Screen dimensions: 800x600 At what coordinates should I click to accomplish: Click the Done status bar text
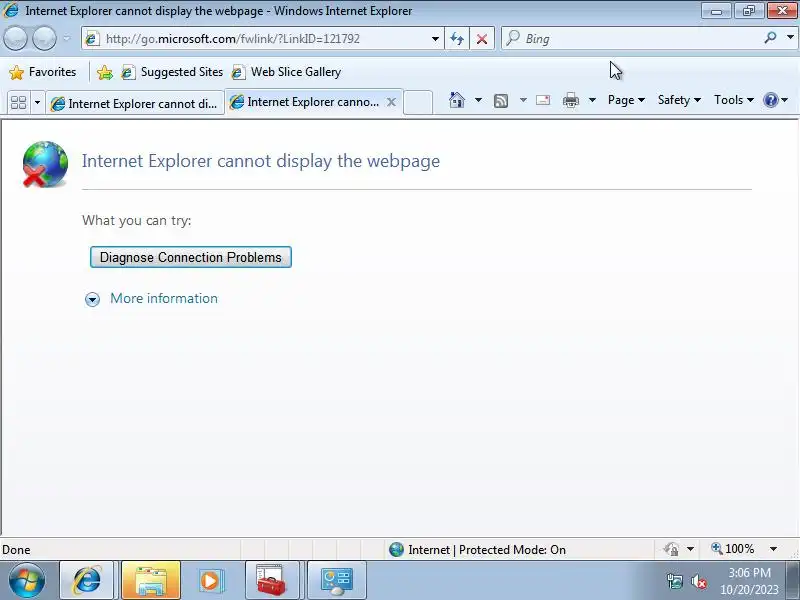[16, 550]
